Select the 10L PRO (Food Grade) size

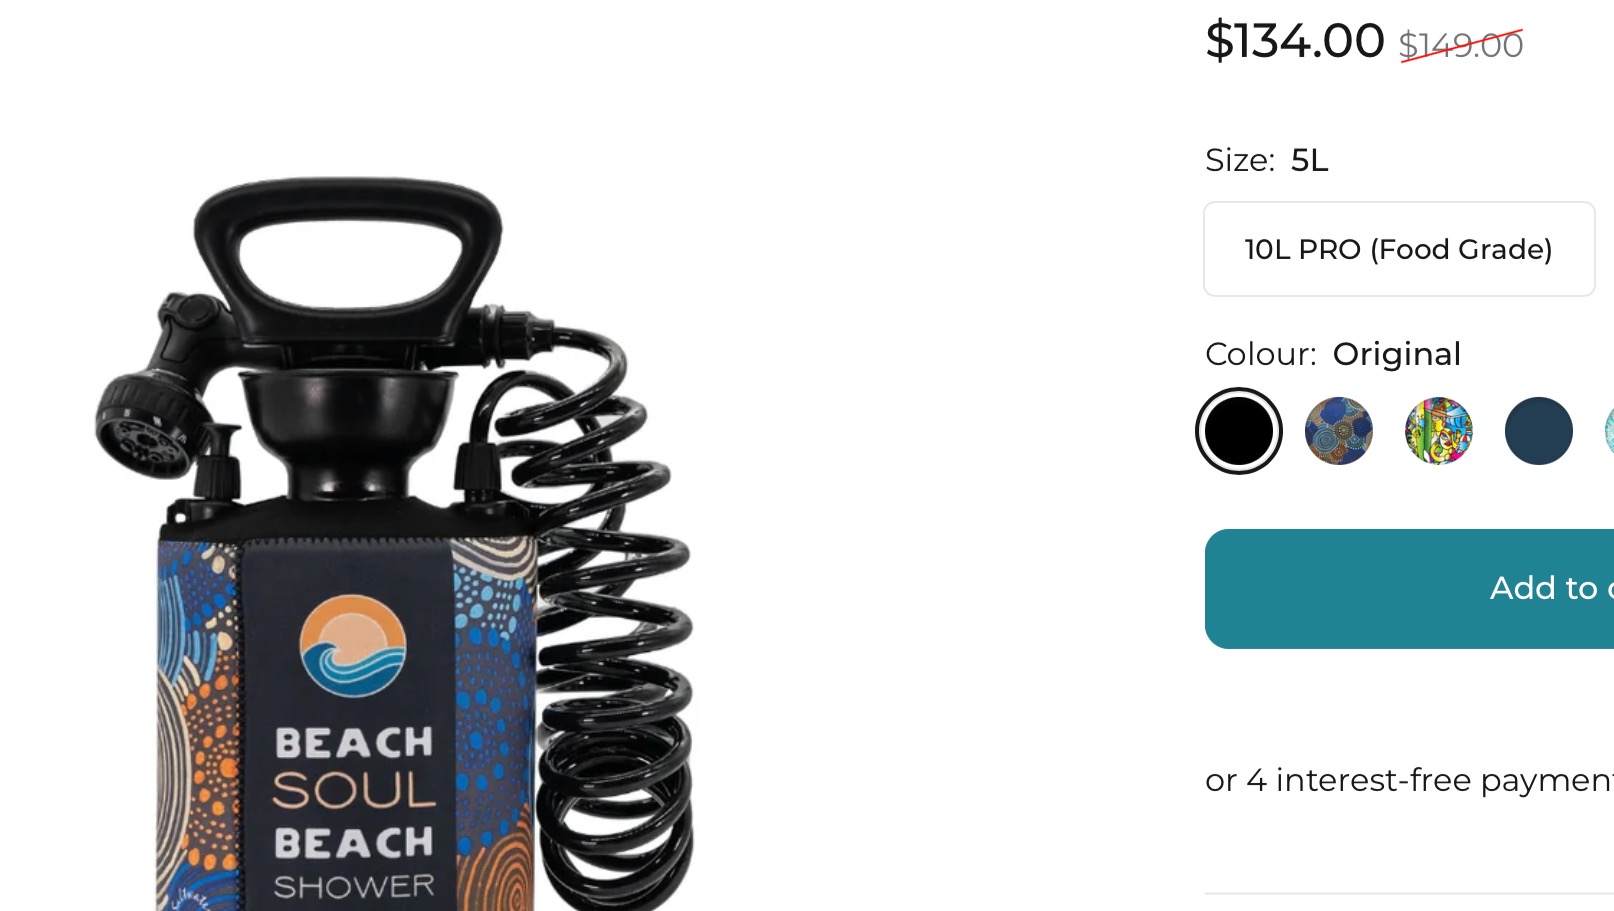pos(1398,249)
